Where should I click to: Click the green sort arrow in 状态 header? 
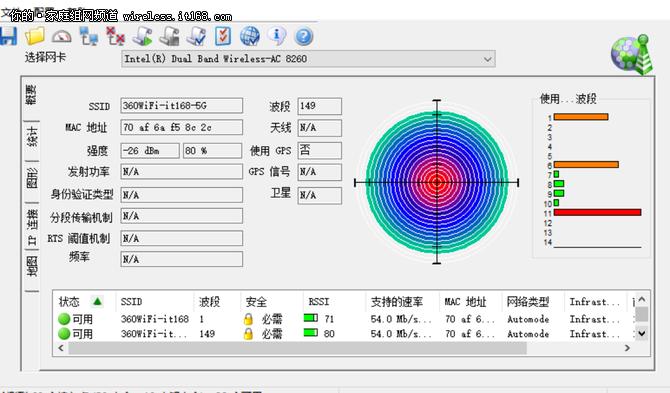click(x=97, y=302)
